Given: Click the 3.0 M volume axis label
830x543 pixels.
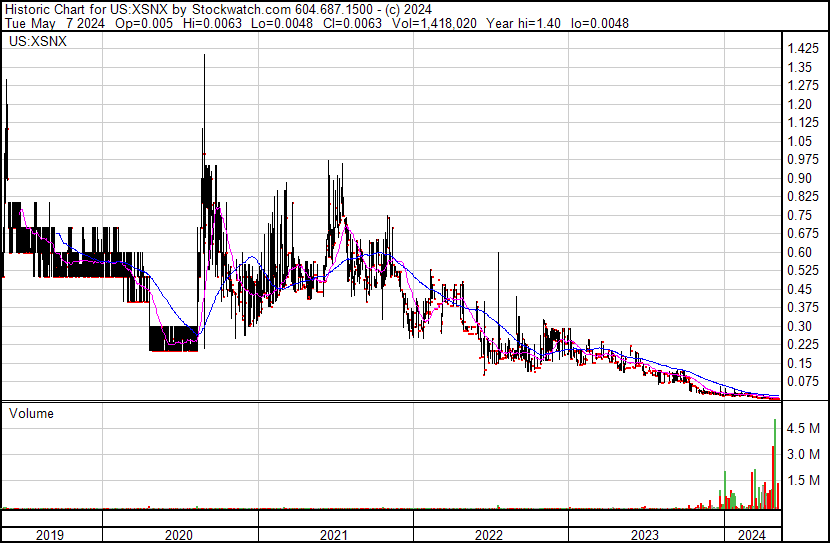Looking at the screenshot, I should (x=804, y=454).
